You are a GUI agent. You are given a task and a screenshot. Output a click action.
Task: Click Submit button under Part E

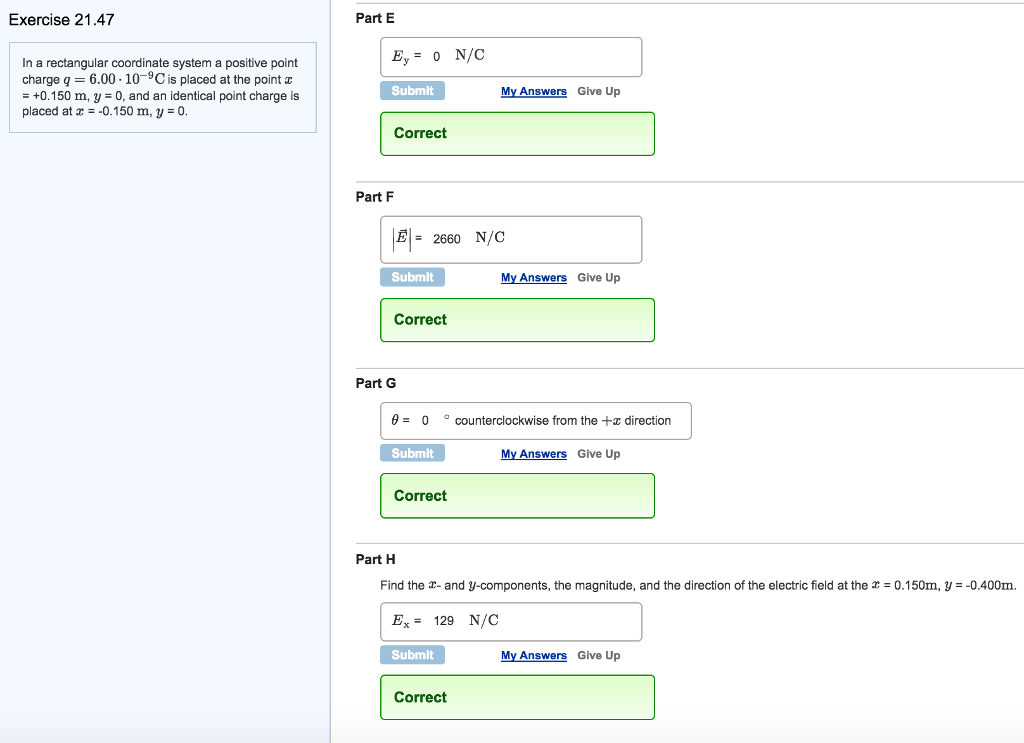point(412,91)
